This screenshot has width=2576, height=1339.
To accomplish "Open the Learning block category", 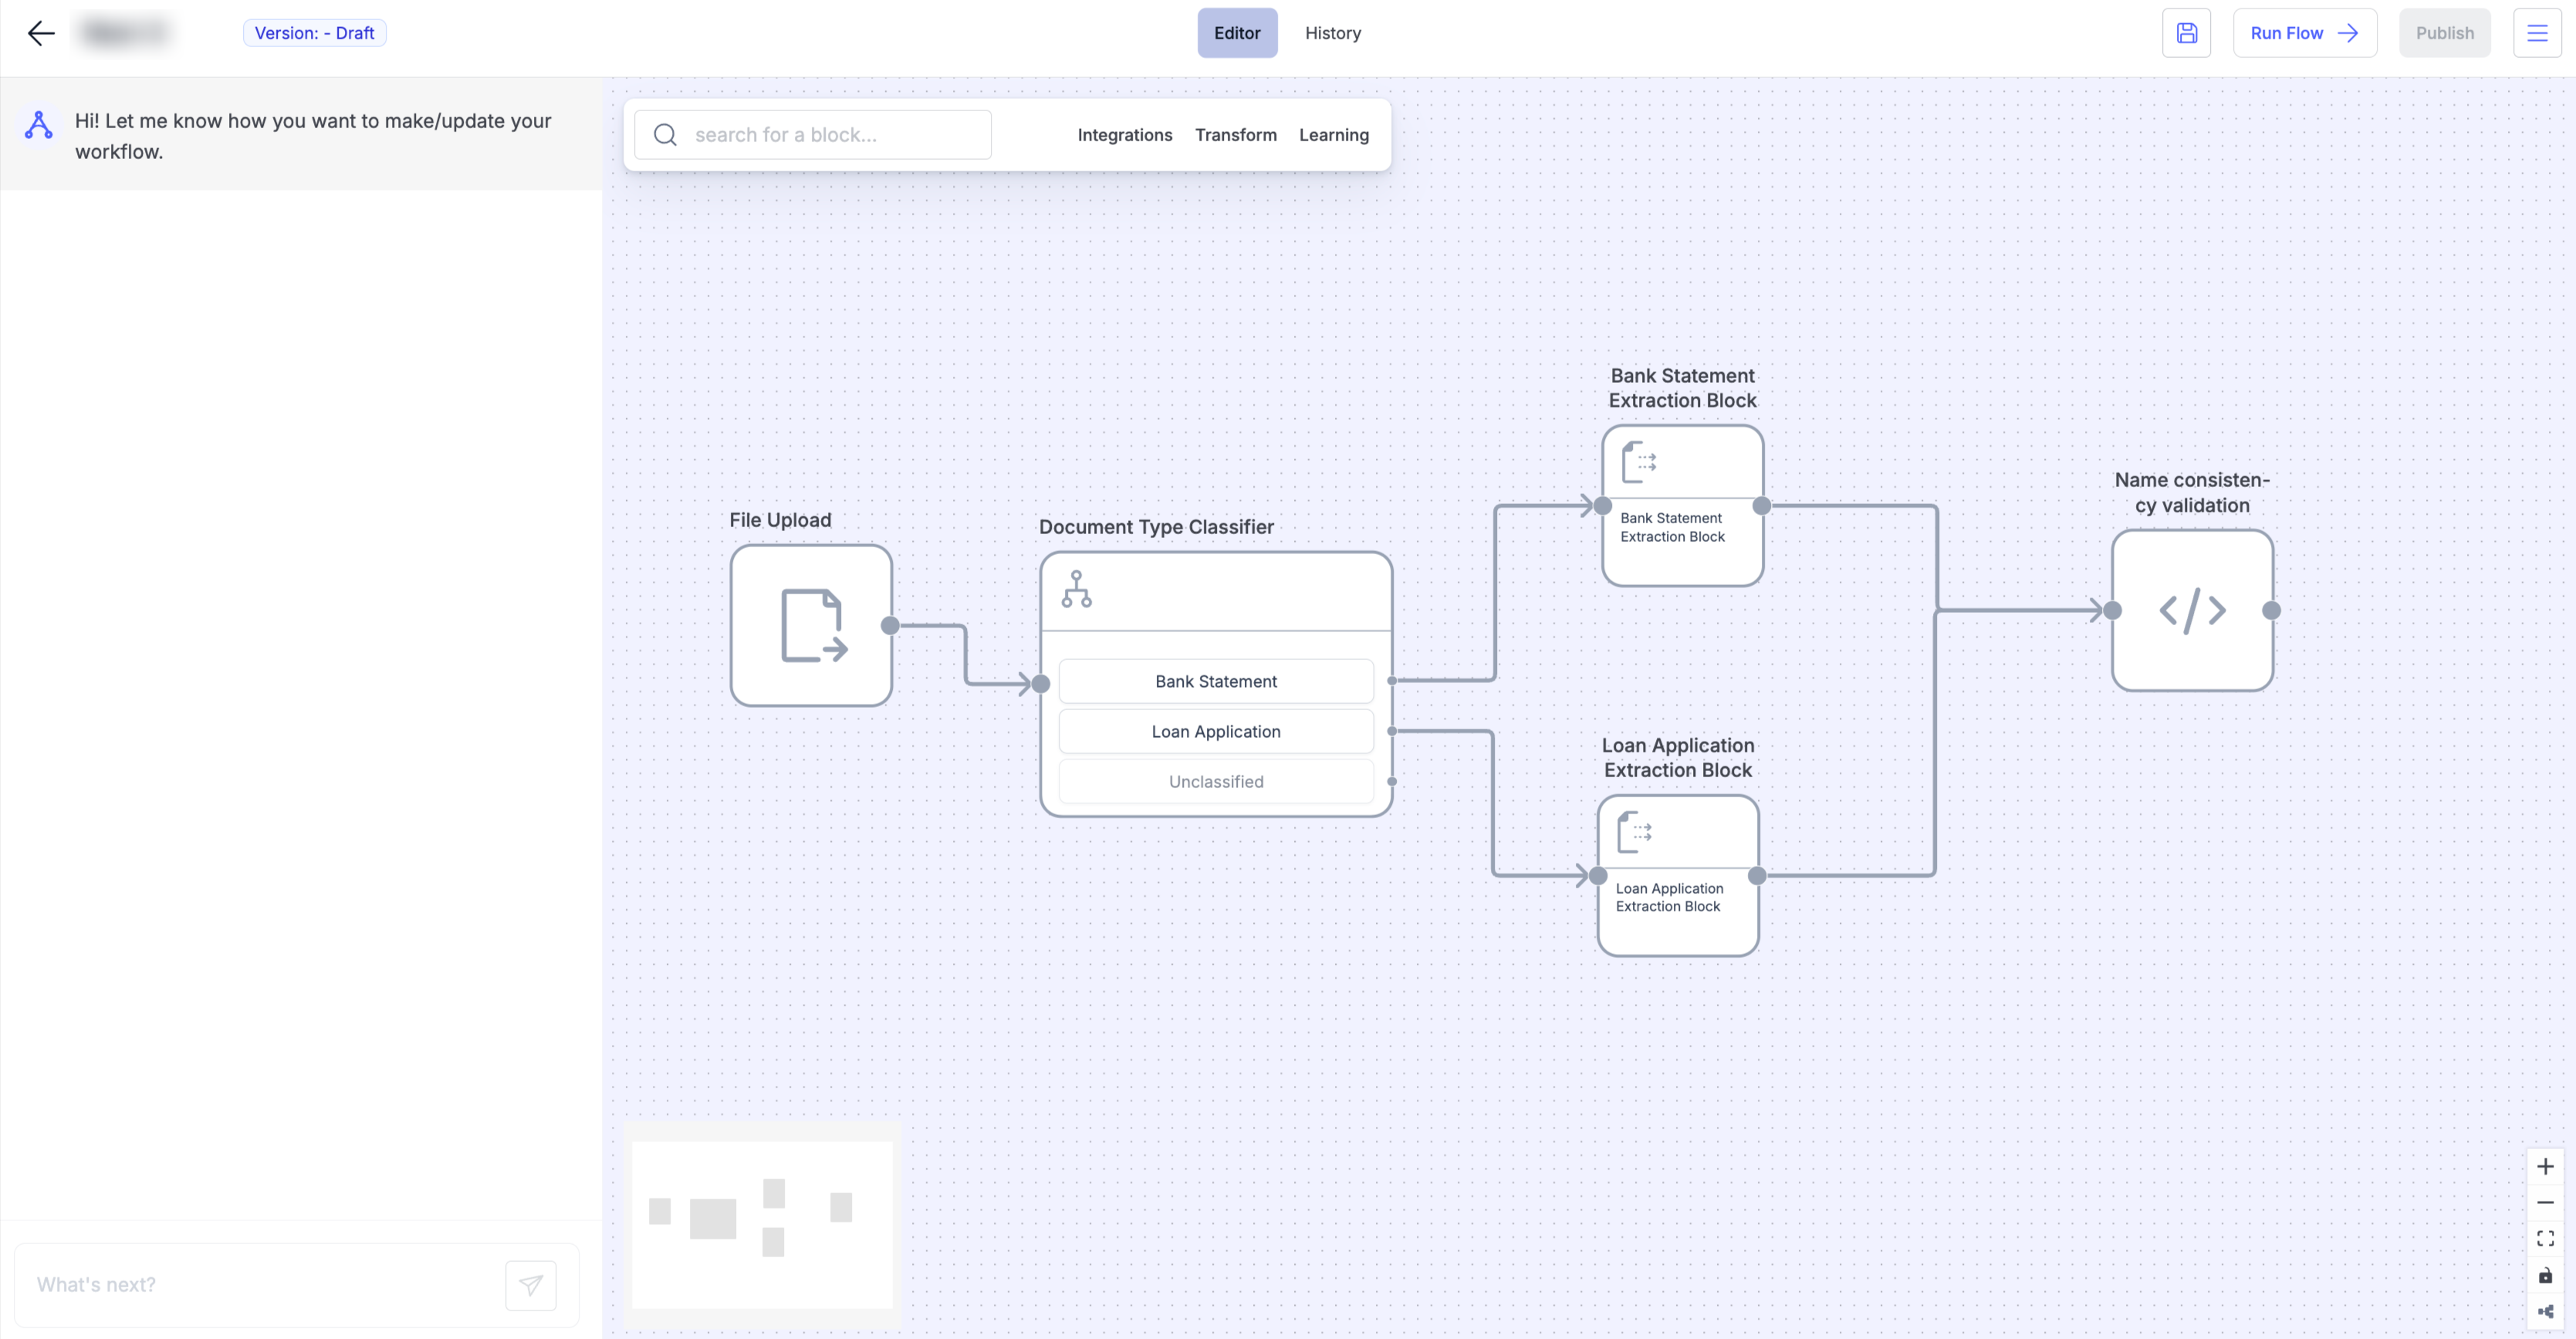I will 1333,135.
